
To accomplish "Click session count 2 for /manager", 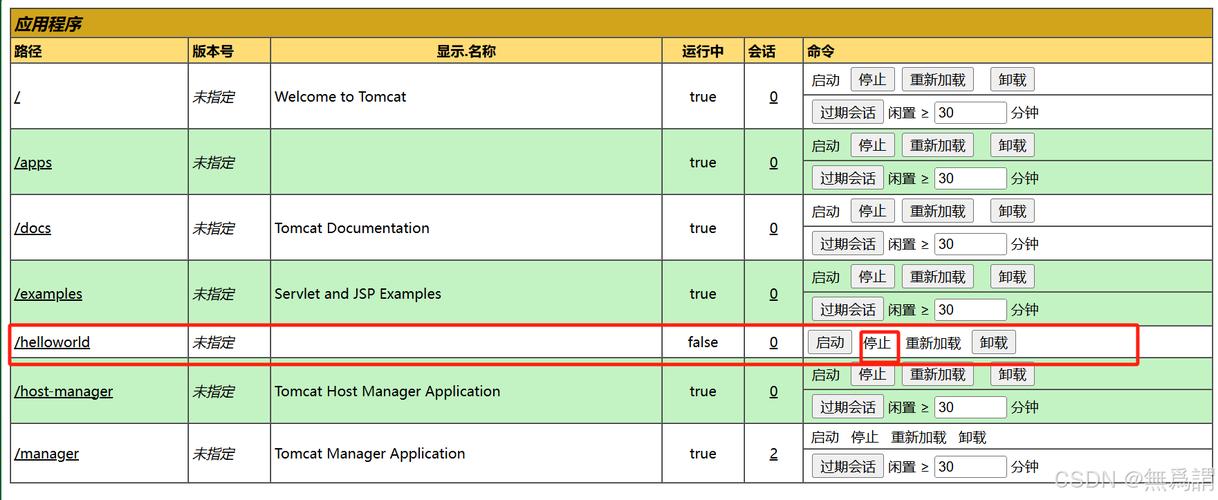I will (773, 454).
